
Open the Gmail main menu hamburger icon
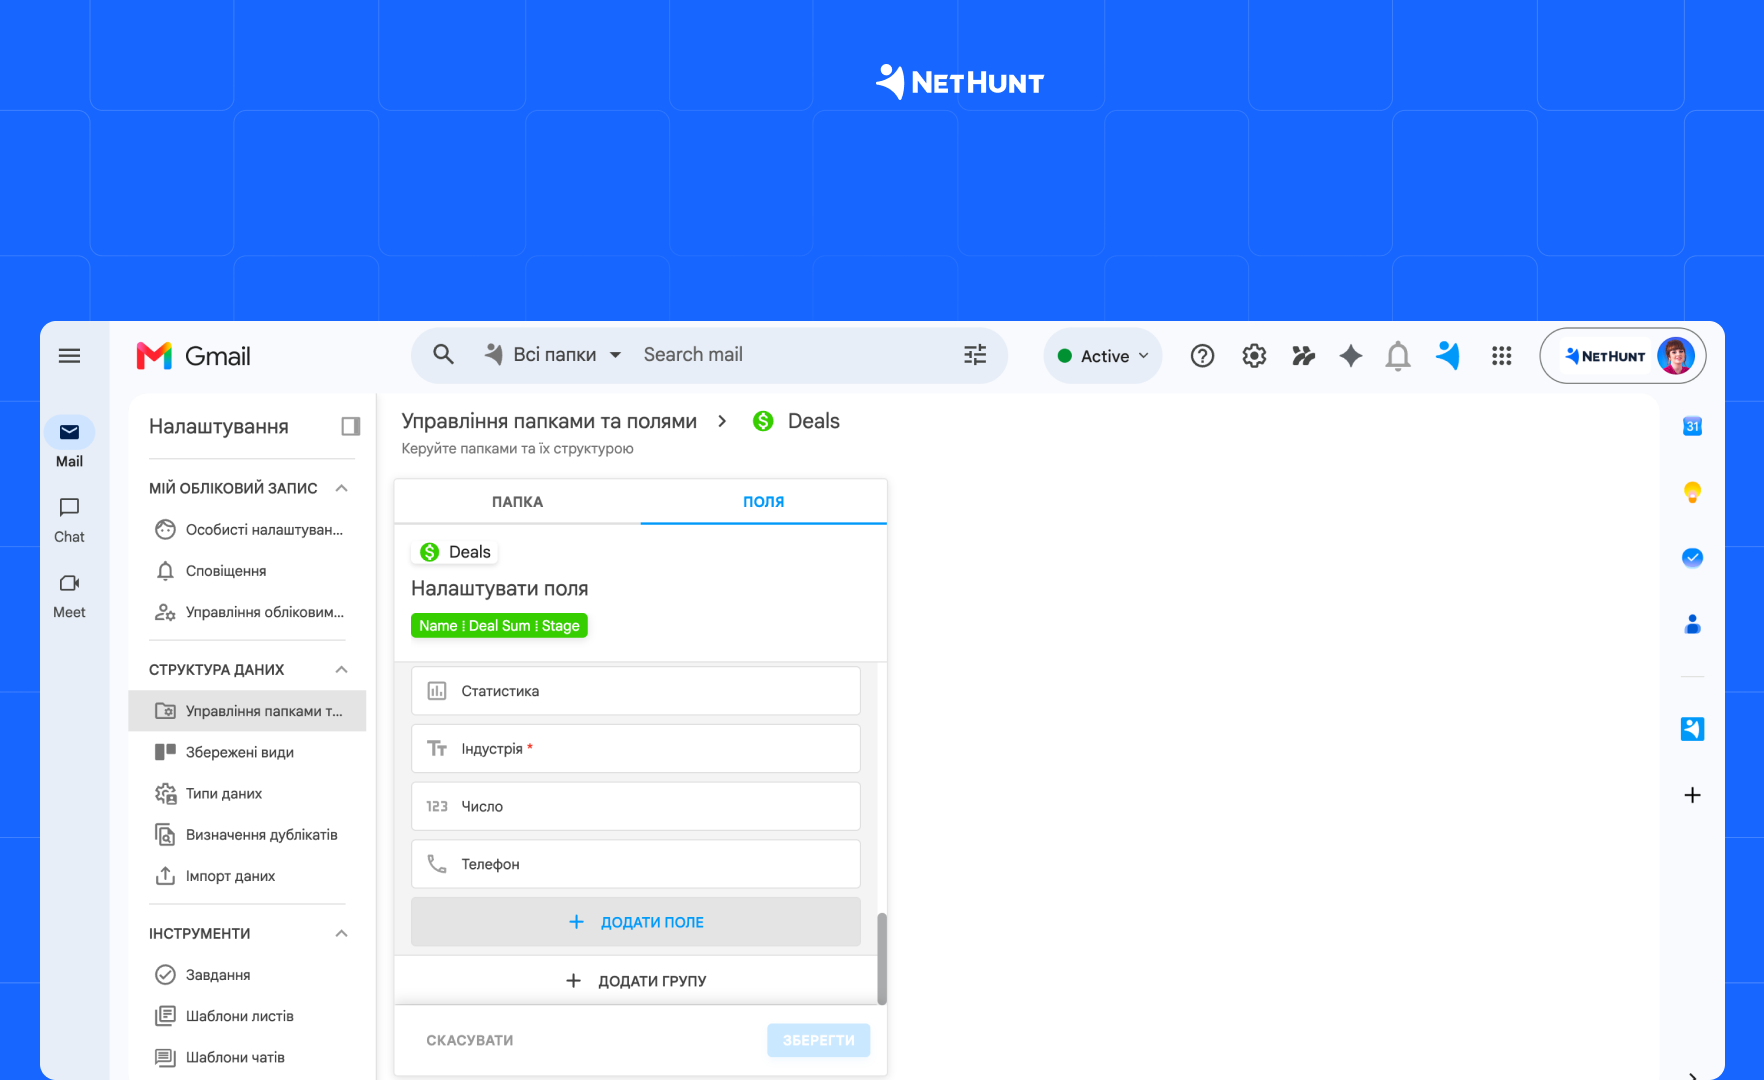[x=69, y=356]
